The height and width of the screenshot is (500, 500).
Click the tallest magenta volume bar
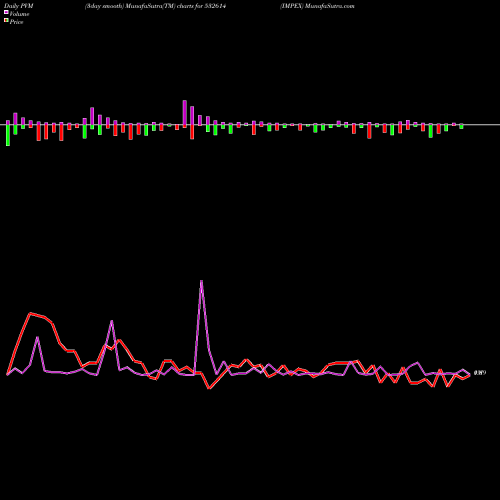(x=185, y=113)
